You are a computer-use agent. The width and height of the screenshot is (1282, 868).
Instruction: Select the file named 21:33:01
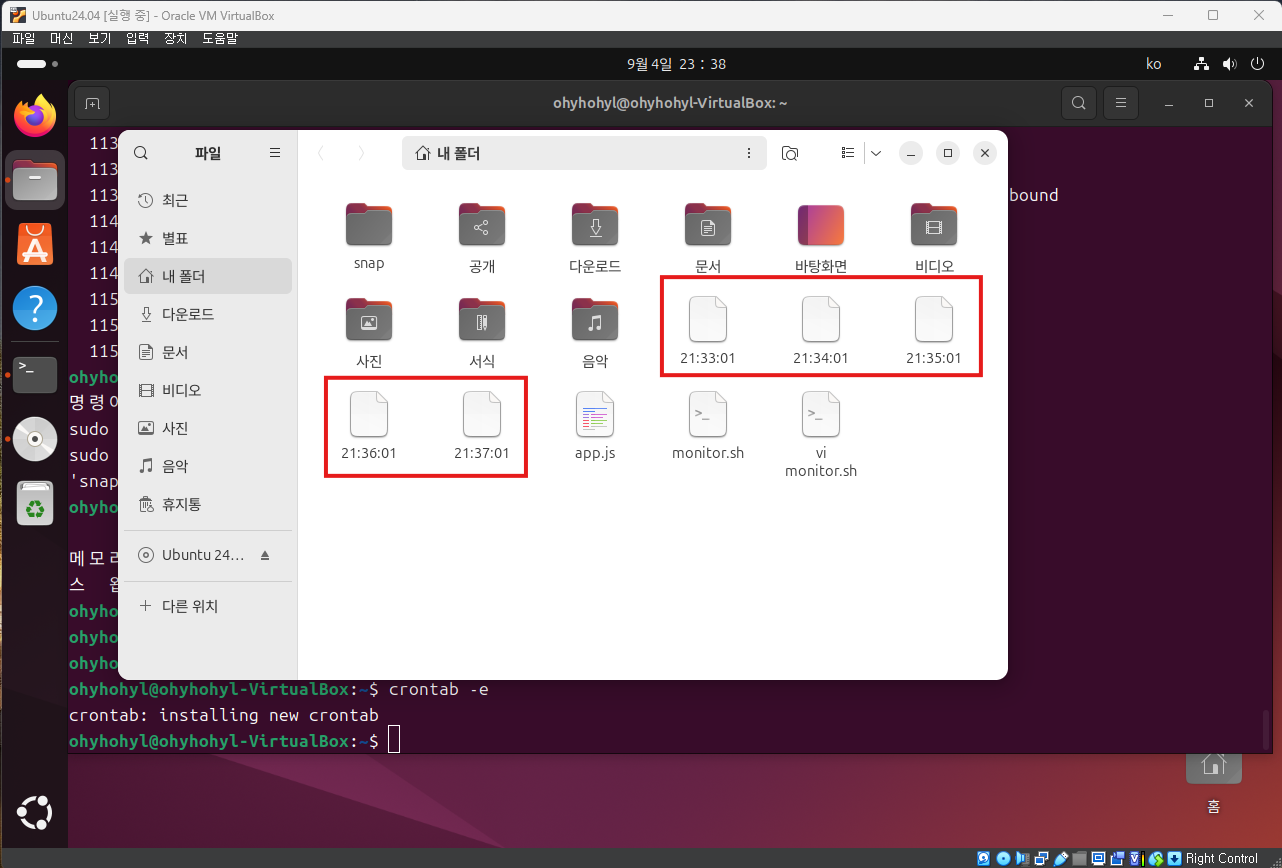click(x=708, y=332)
